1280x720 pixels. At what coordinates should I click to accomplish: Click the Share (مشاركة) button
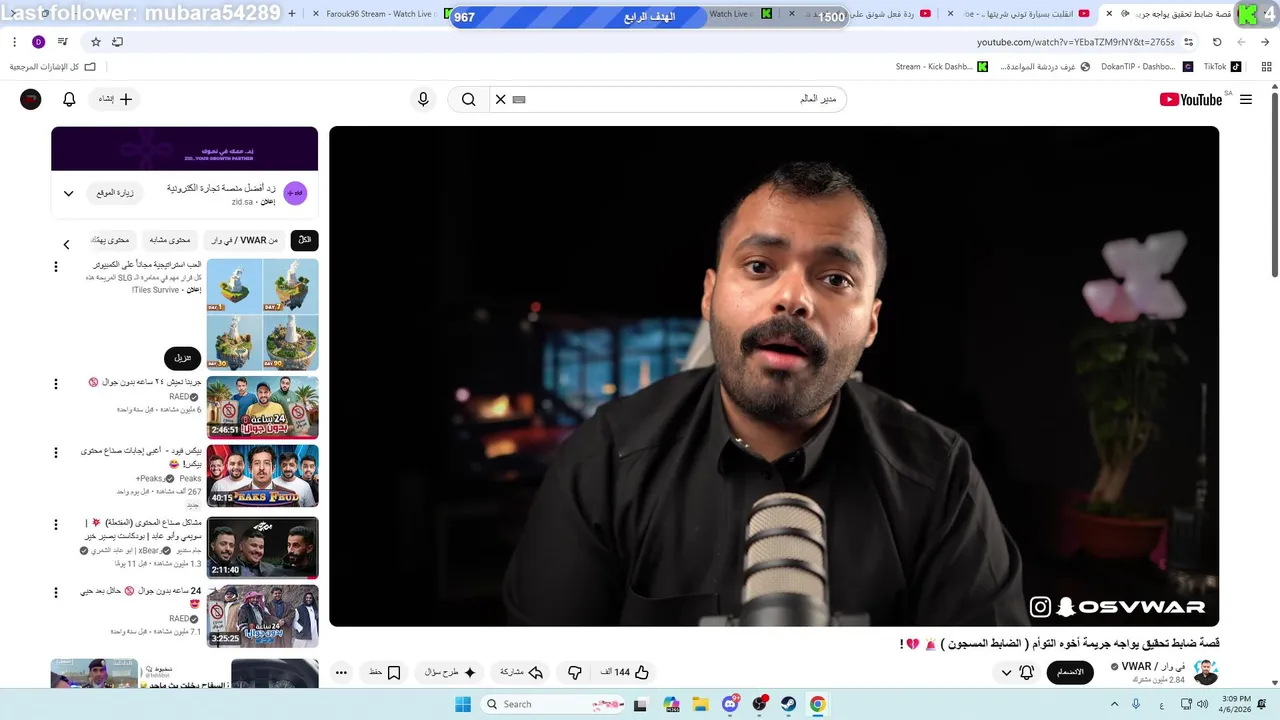521,673
